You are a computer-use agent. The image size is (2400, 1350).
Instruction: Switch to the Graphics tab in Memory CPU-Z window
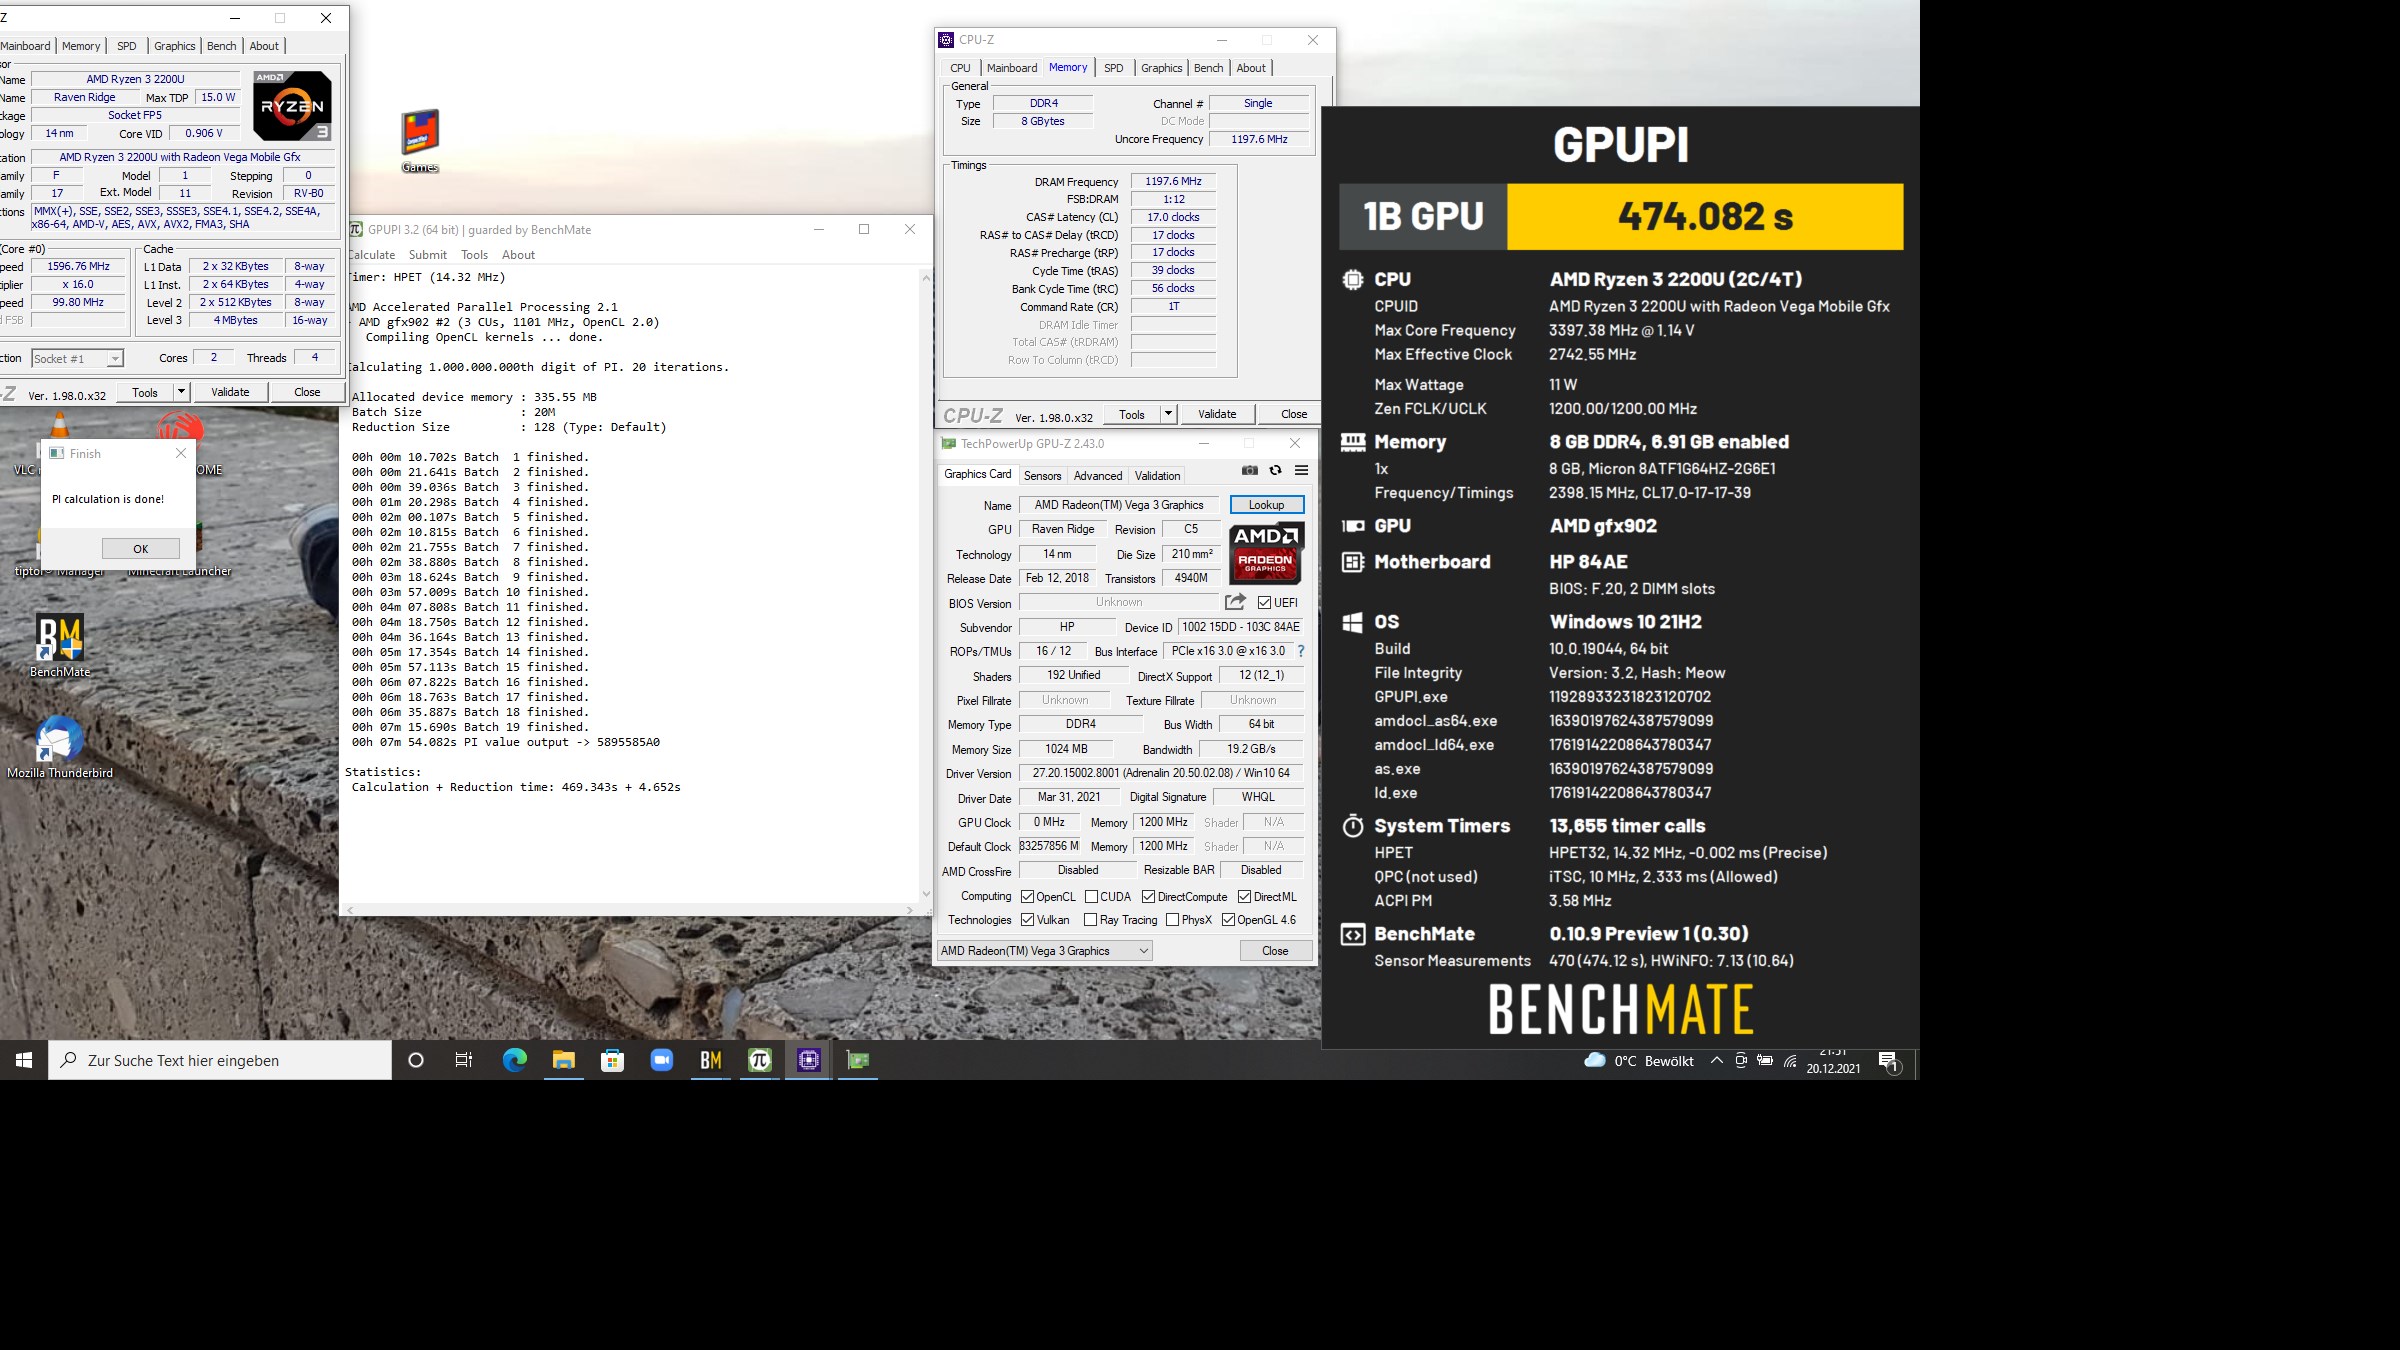click(1161, 68)
